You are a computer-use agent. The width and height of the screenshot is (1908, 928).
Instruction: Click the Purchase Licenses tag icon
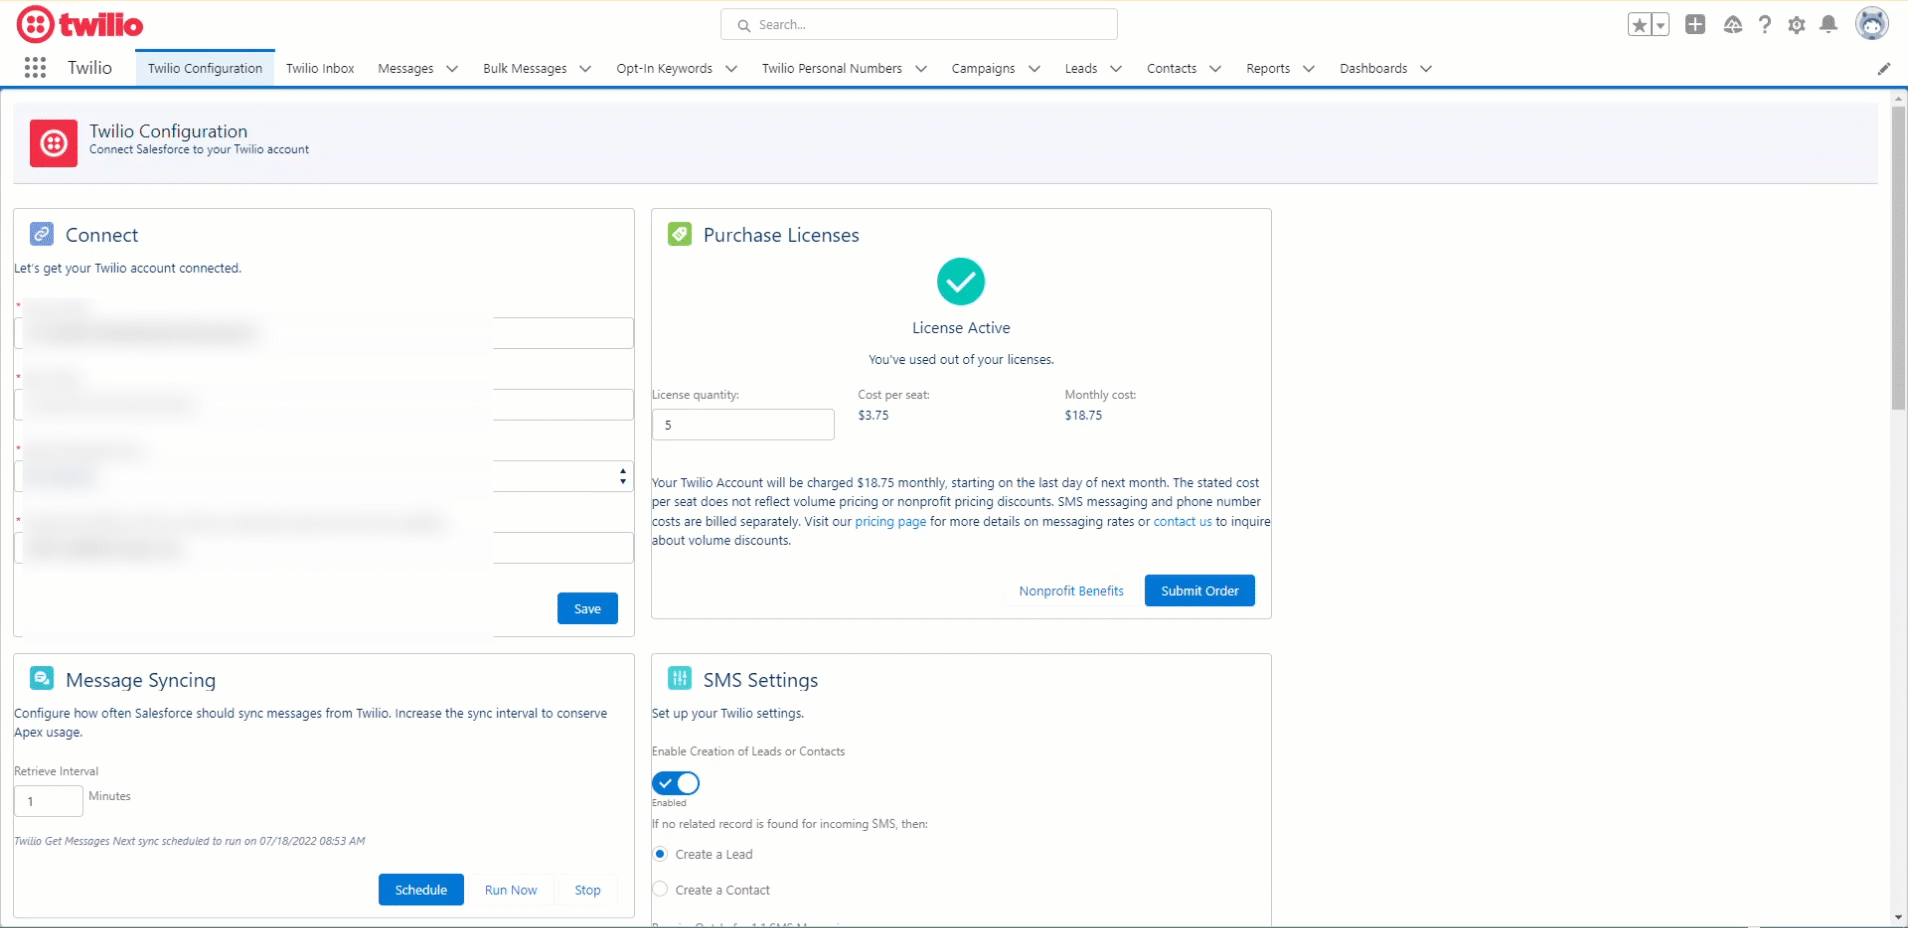(x=680, y=234)
